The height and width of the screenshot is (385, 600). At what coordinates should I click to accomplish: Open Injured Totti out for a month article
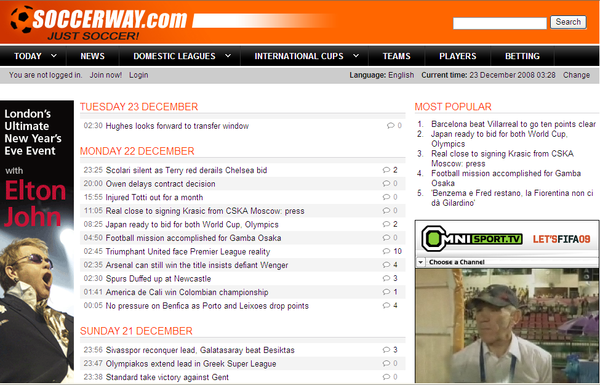point(154,197)
